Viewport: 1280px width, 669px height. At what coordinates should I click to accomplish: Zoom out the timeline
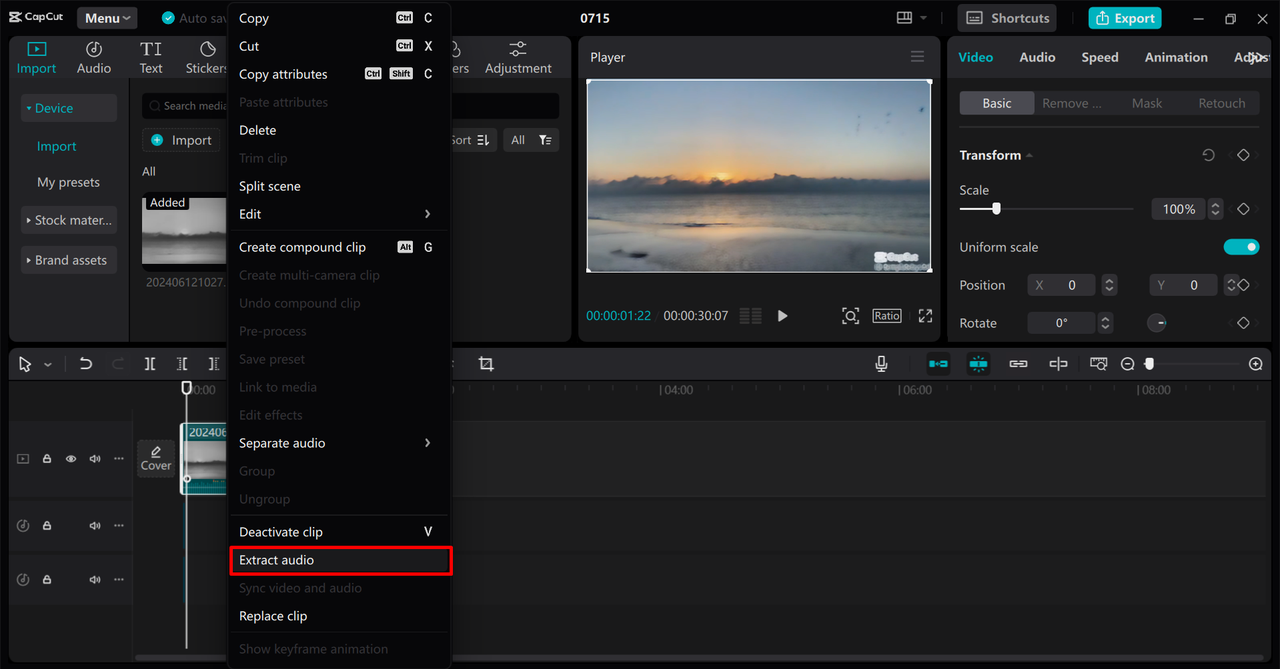point(1127,364)
